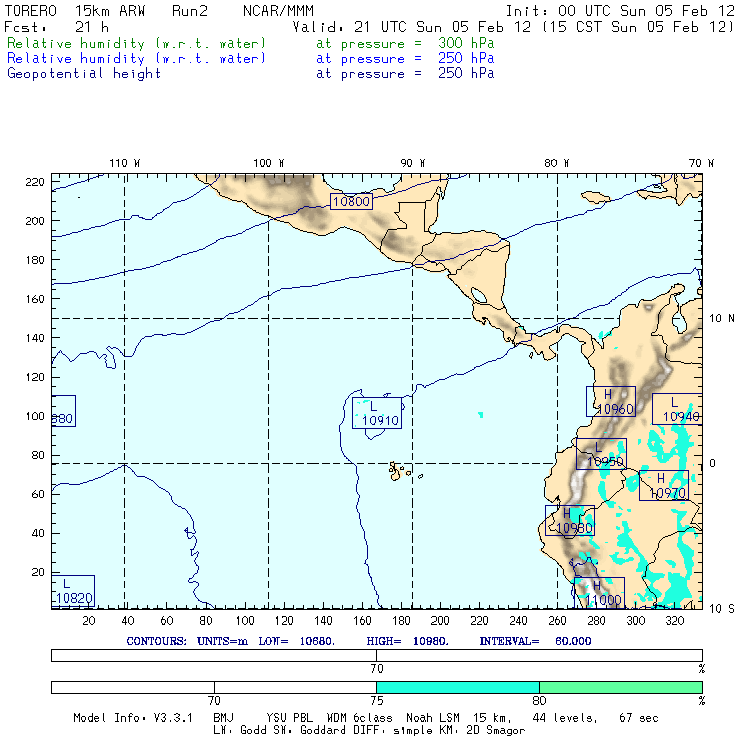Click the 70 W longitude label
Image resolution: width=740 pixels, height=740 pixels.
tap(701, 163)
